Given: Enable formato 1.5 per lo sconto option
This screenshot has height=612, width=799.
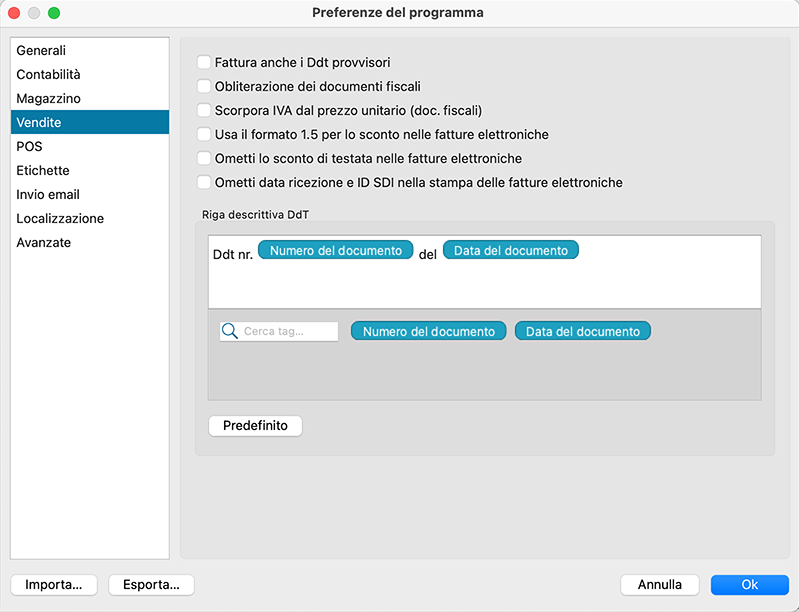Looking at the screenshot, I should pyautogui.click(x=204, y=134).
